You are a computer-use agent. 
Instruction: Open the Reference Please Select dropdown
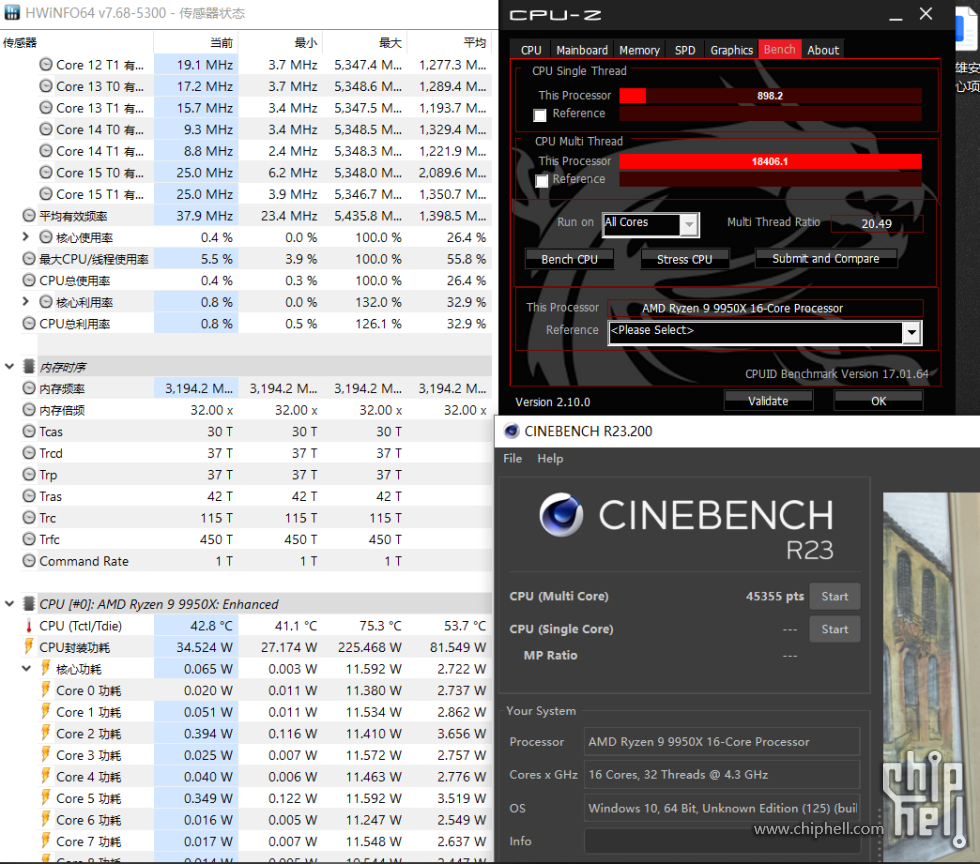pyautogui.click(x=910, y=332)
